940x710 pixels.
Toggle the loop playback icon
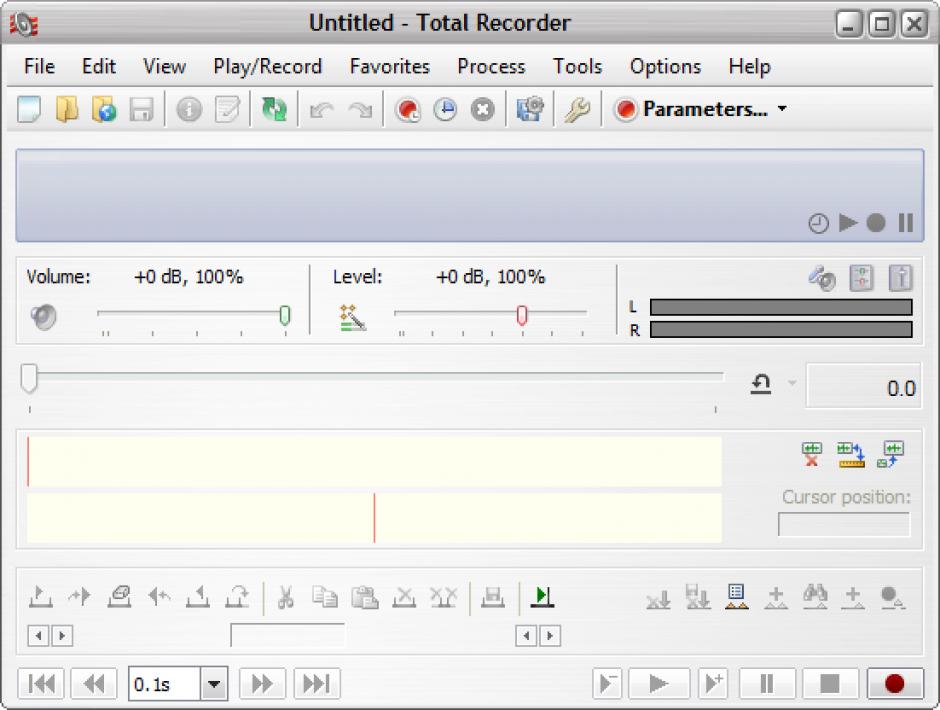click(761, 386)
